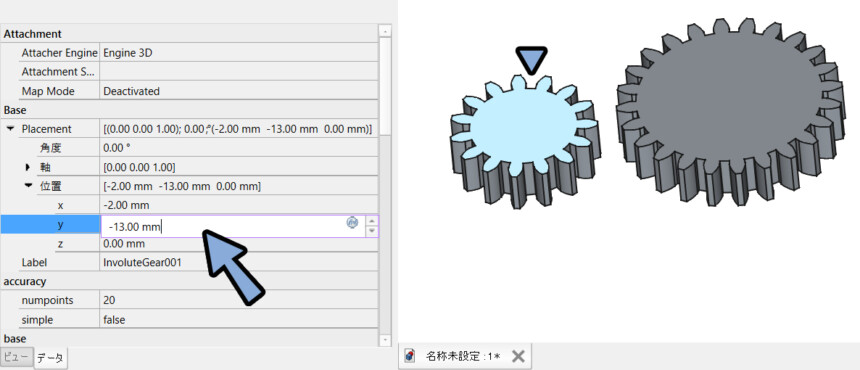Collapse the Placement property group
This screenshot has height=370, width=860.
(10, 129)
